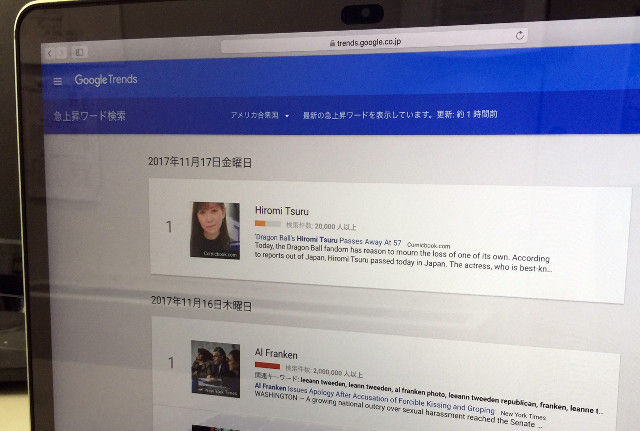
Task: Click the padlock icon in address bar
Action: coord(332,43)
